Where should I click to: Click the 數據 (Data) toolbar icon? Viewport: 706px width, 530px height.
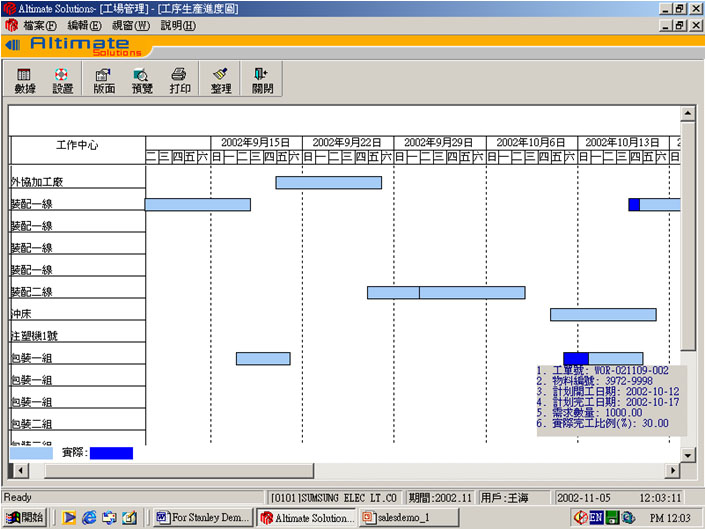click(25, 80)
